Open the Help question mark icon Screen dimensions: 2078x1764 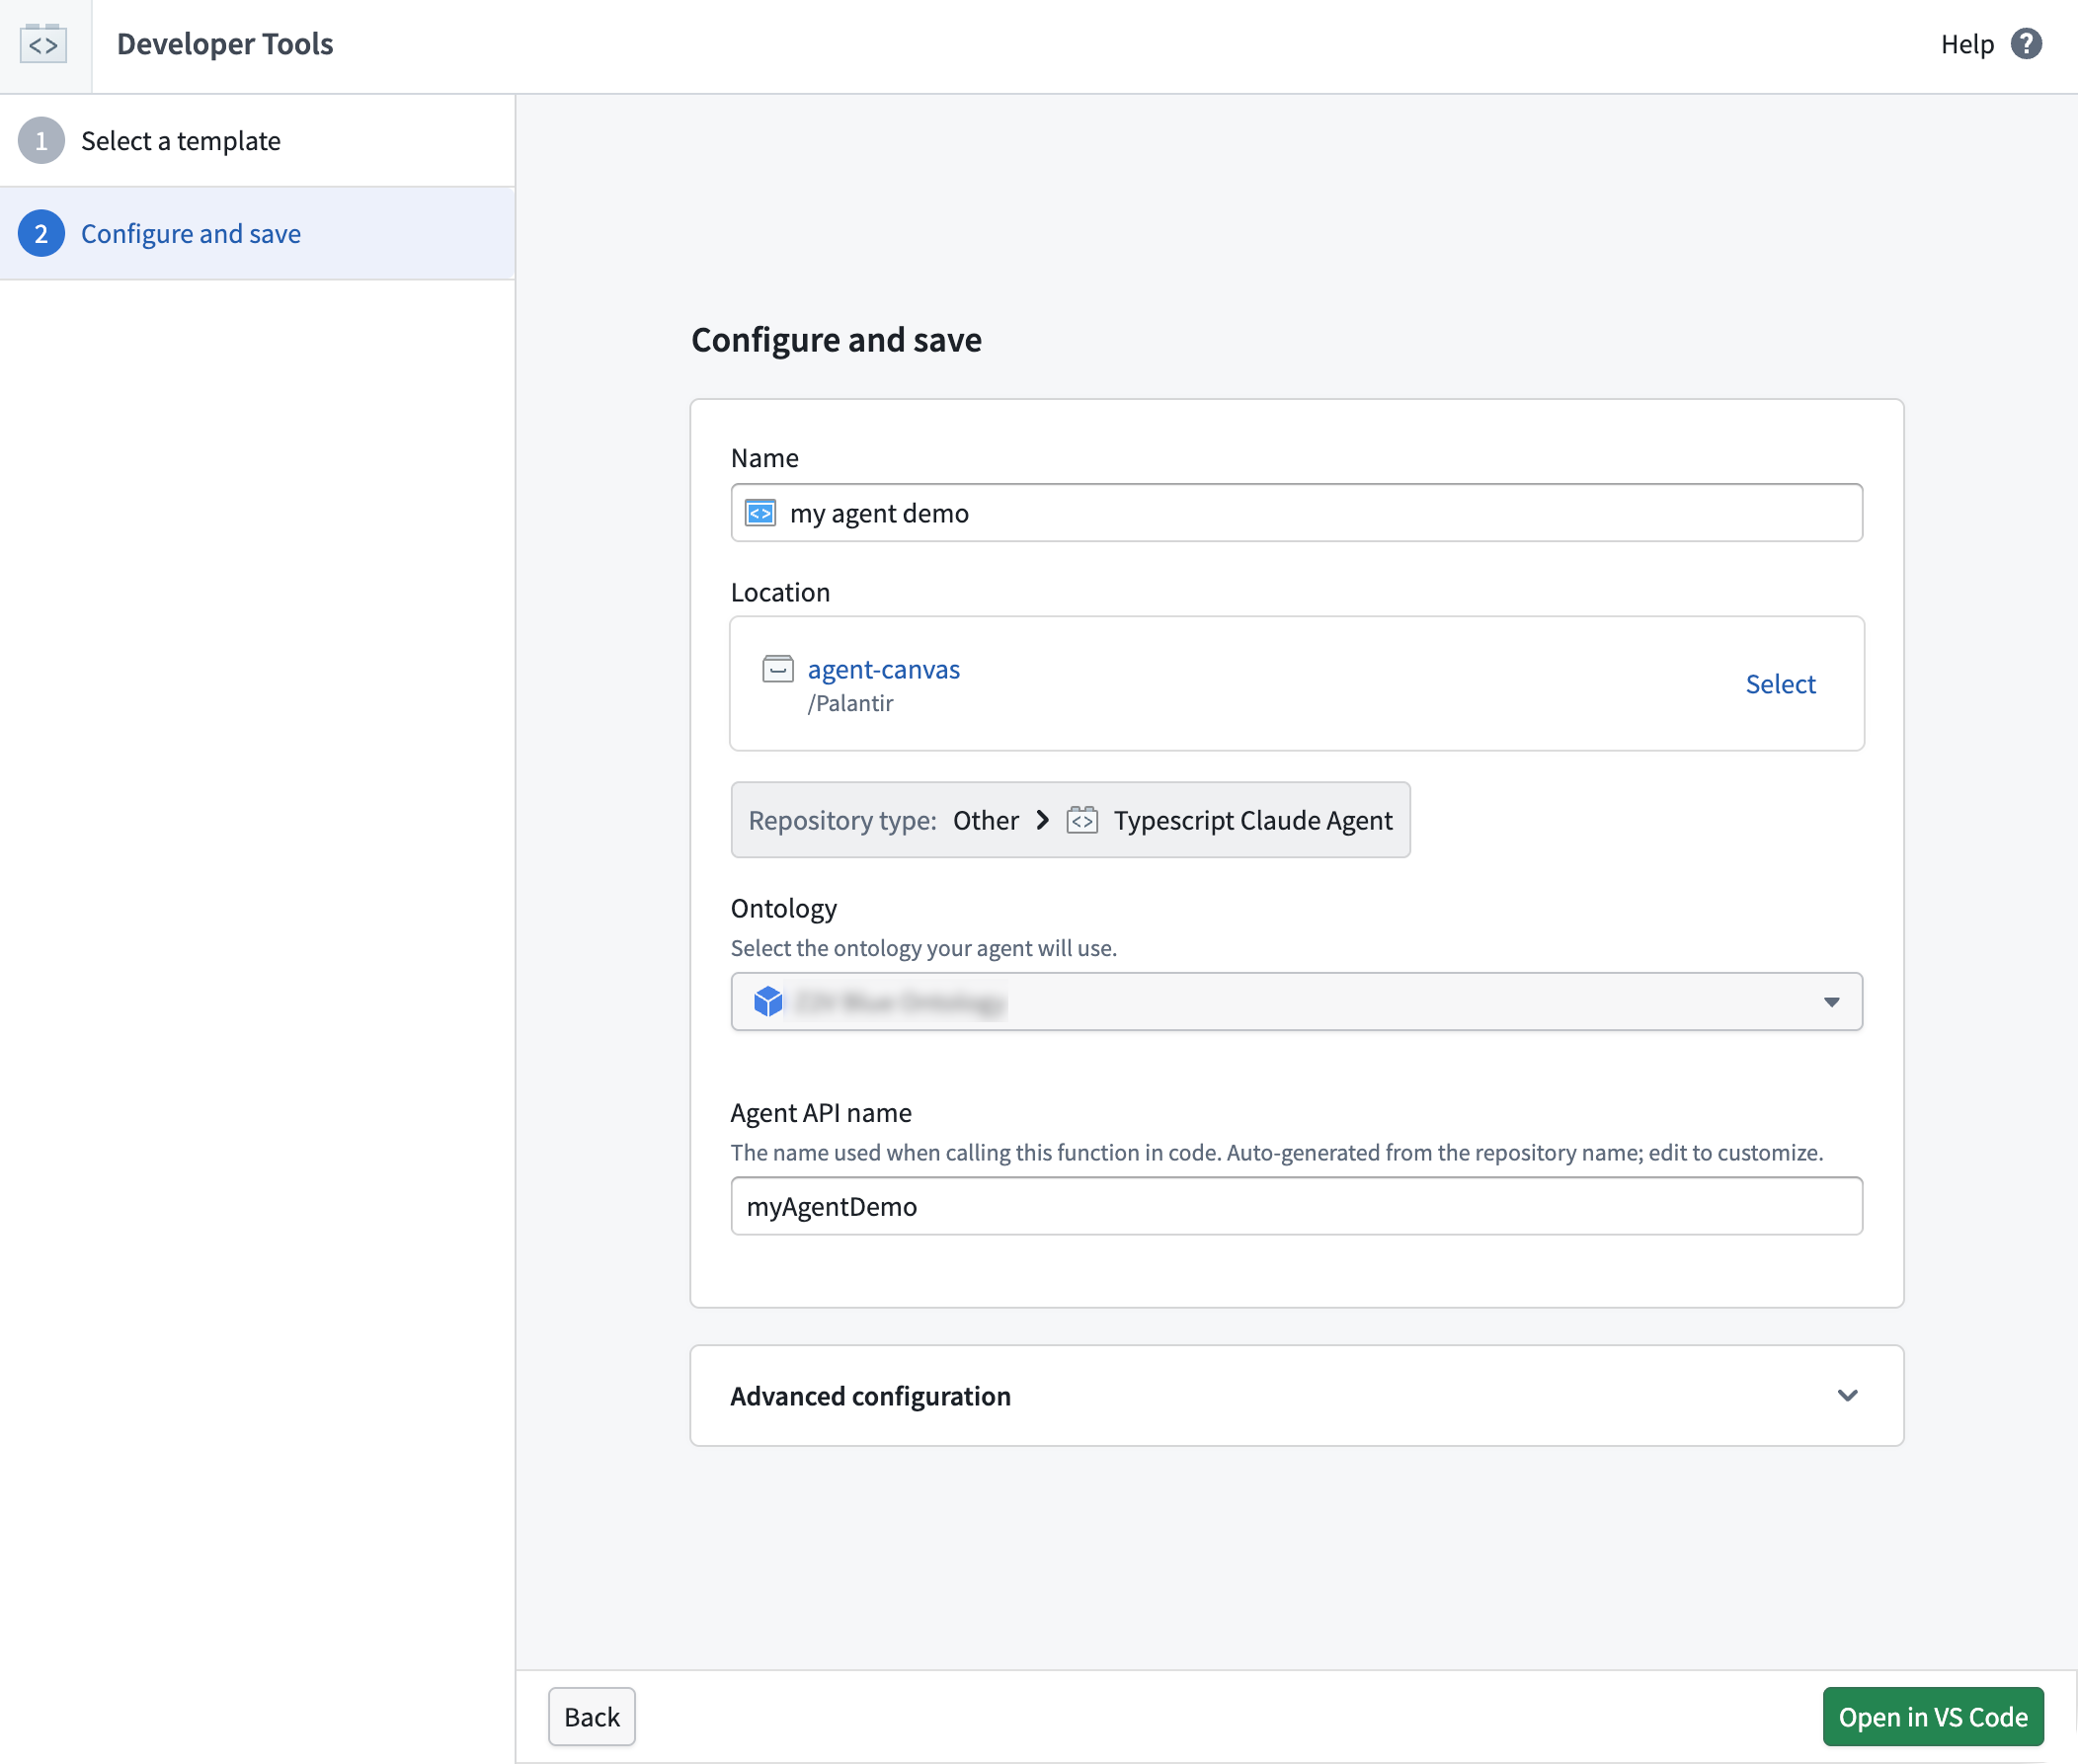point(2026,44)
